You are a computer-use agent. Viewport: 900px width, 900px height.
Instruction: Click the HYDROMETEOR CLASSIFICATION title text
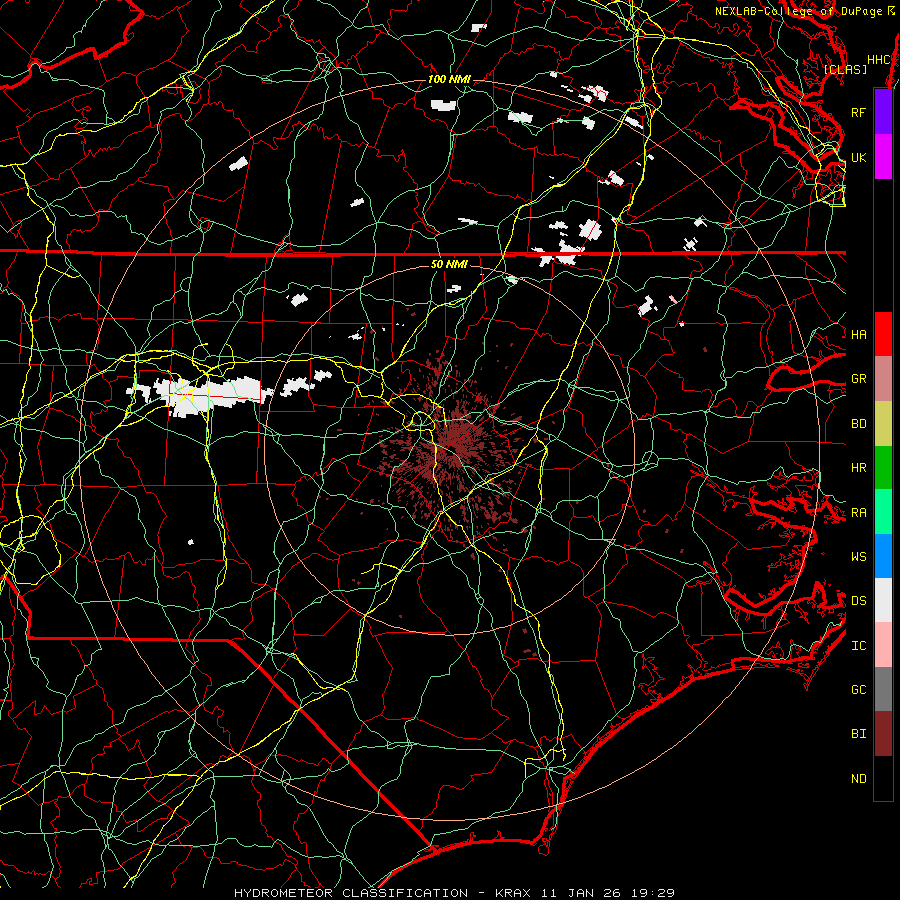(x=351, y=893)
